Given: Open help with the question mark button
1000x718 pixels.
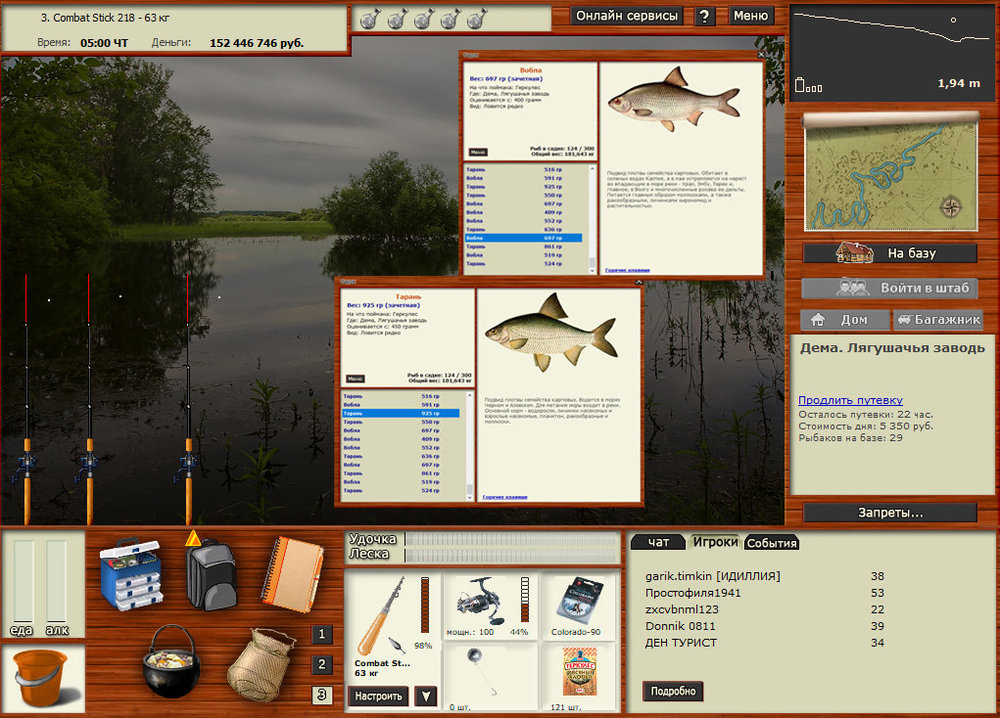Looking at the screenshot, I should (x=705, y=16).
